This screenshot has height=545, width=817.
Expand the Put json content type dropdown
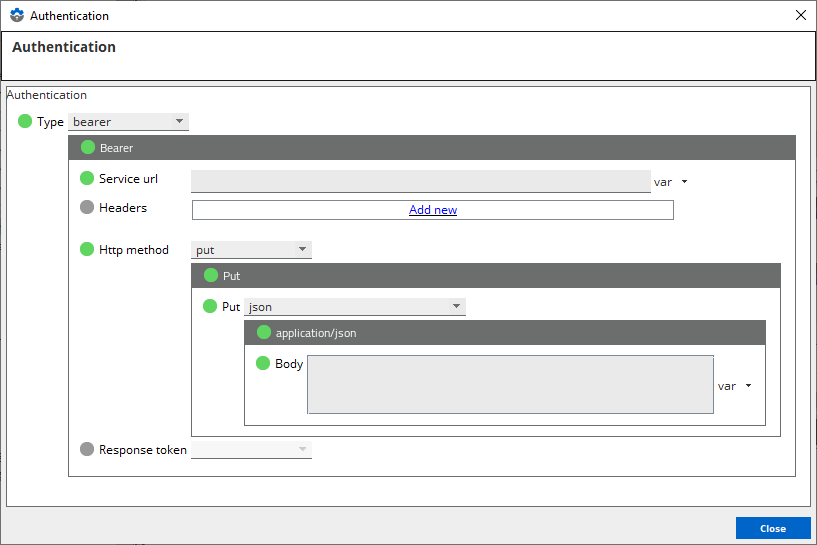click(355, 307)
